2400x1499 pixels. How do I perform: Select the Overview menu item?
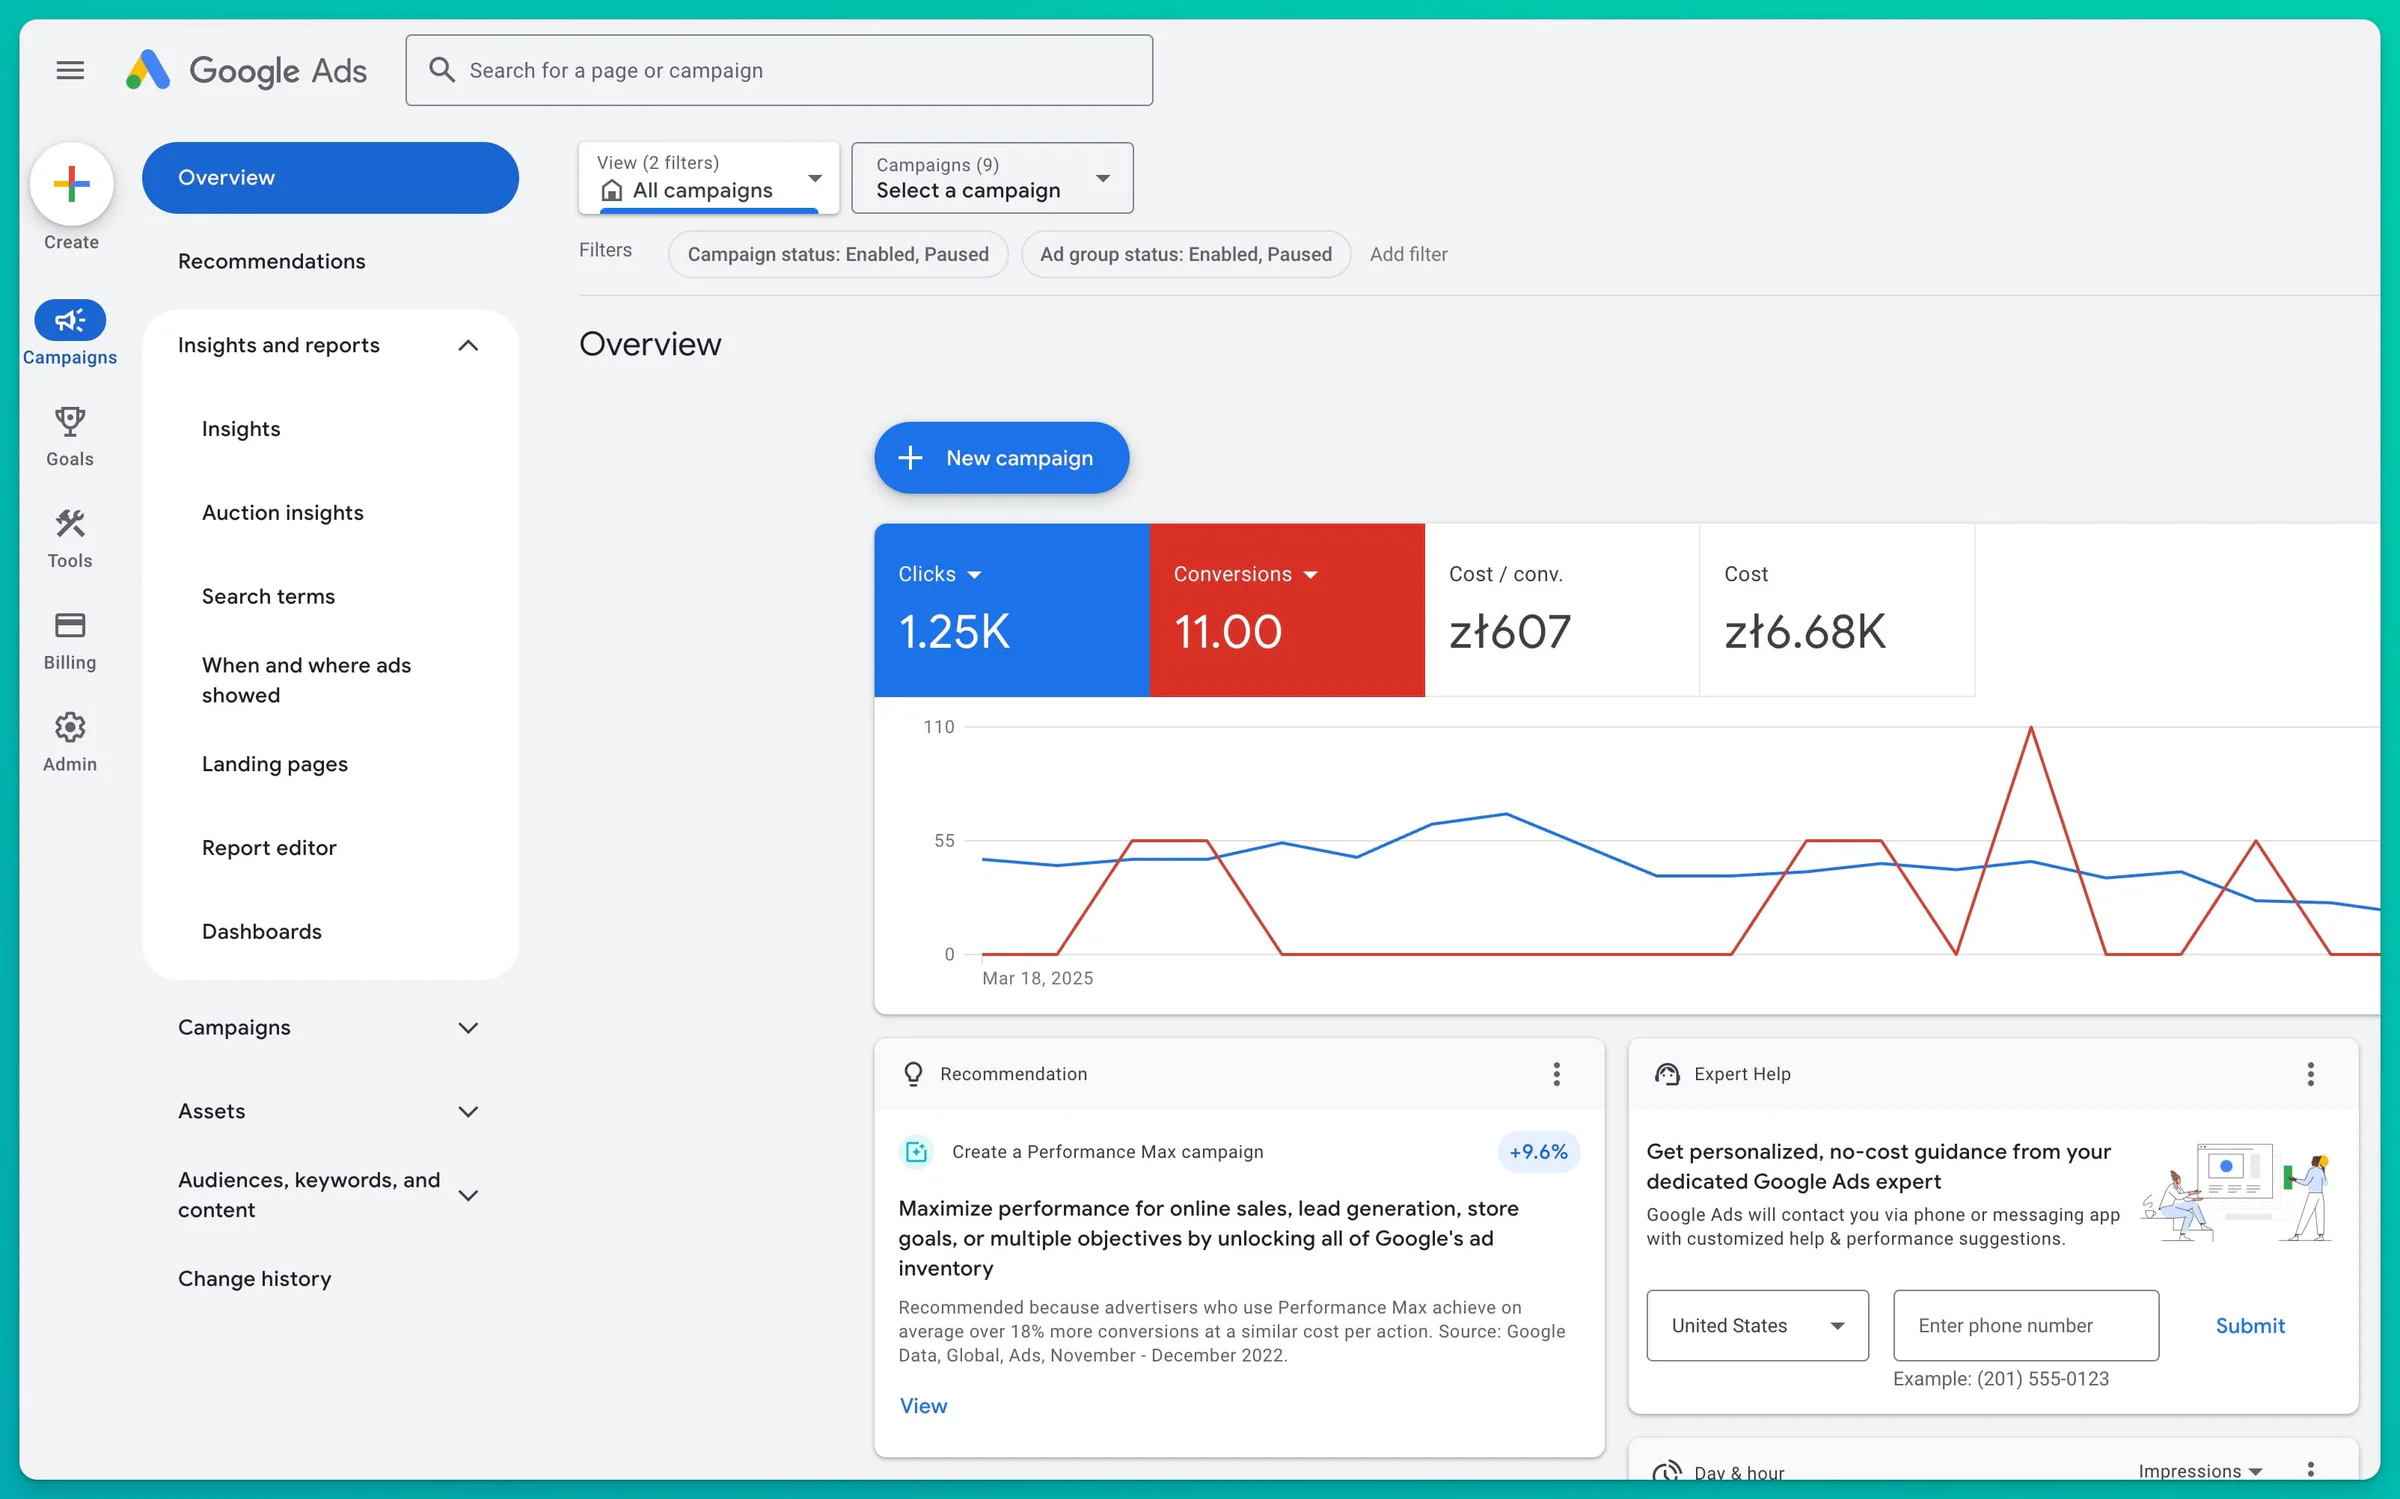[330, 177]
